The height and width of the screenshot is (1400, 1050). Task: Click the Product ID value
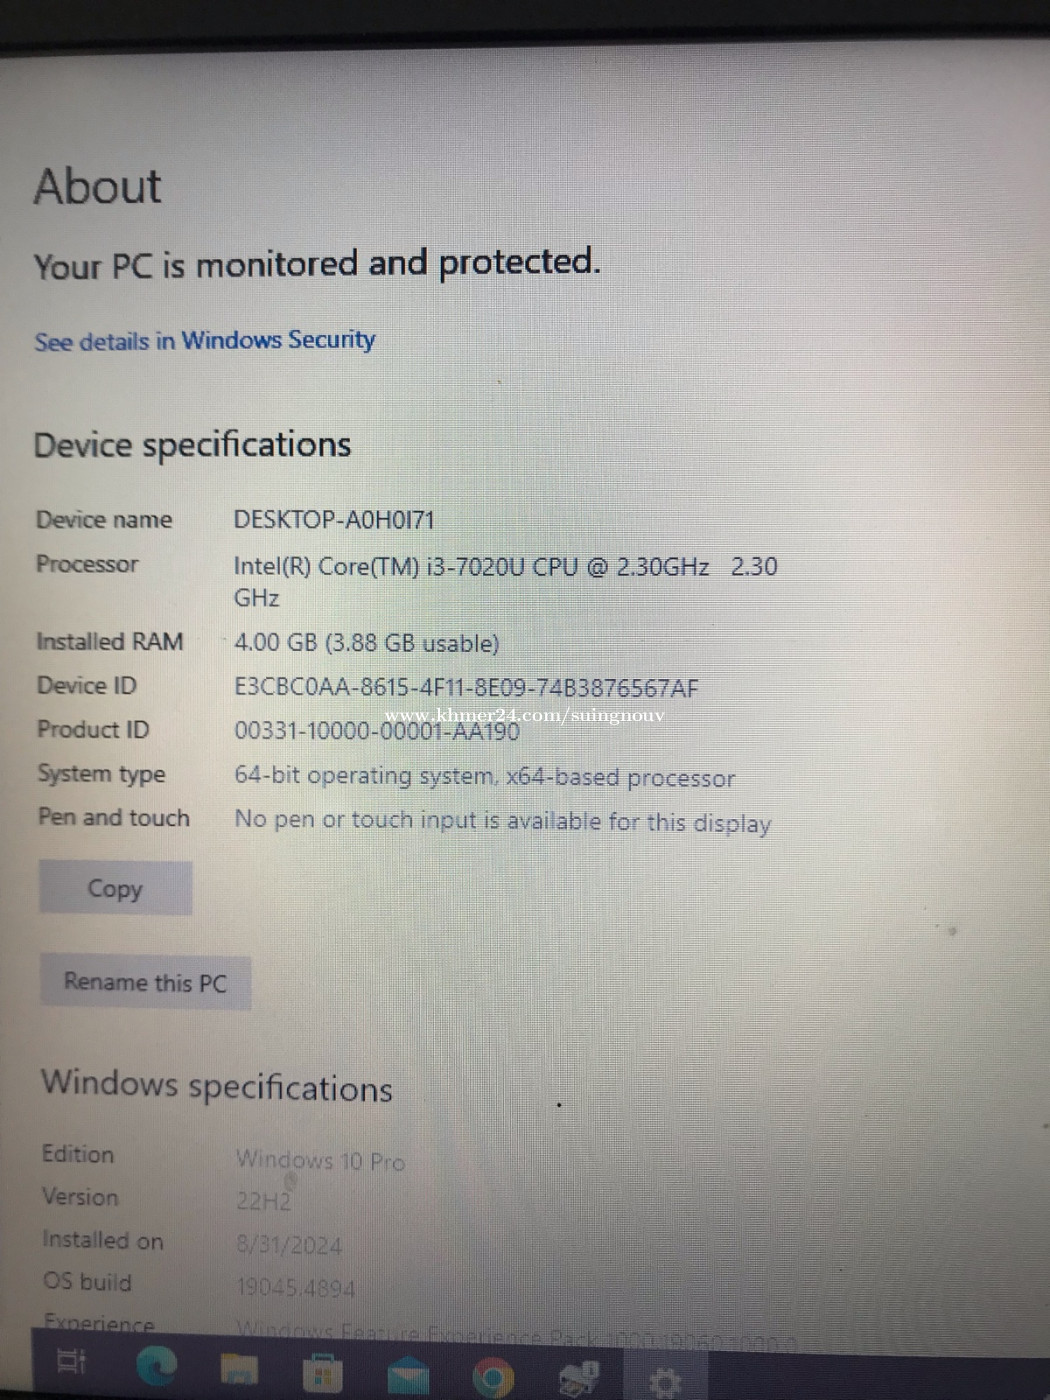377,731
